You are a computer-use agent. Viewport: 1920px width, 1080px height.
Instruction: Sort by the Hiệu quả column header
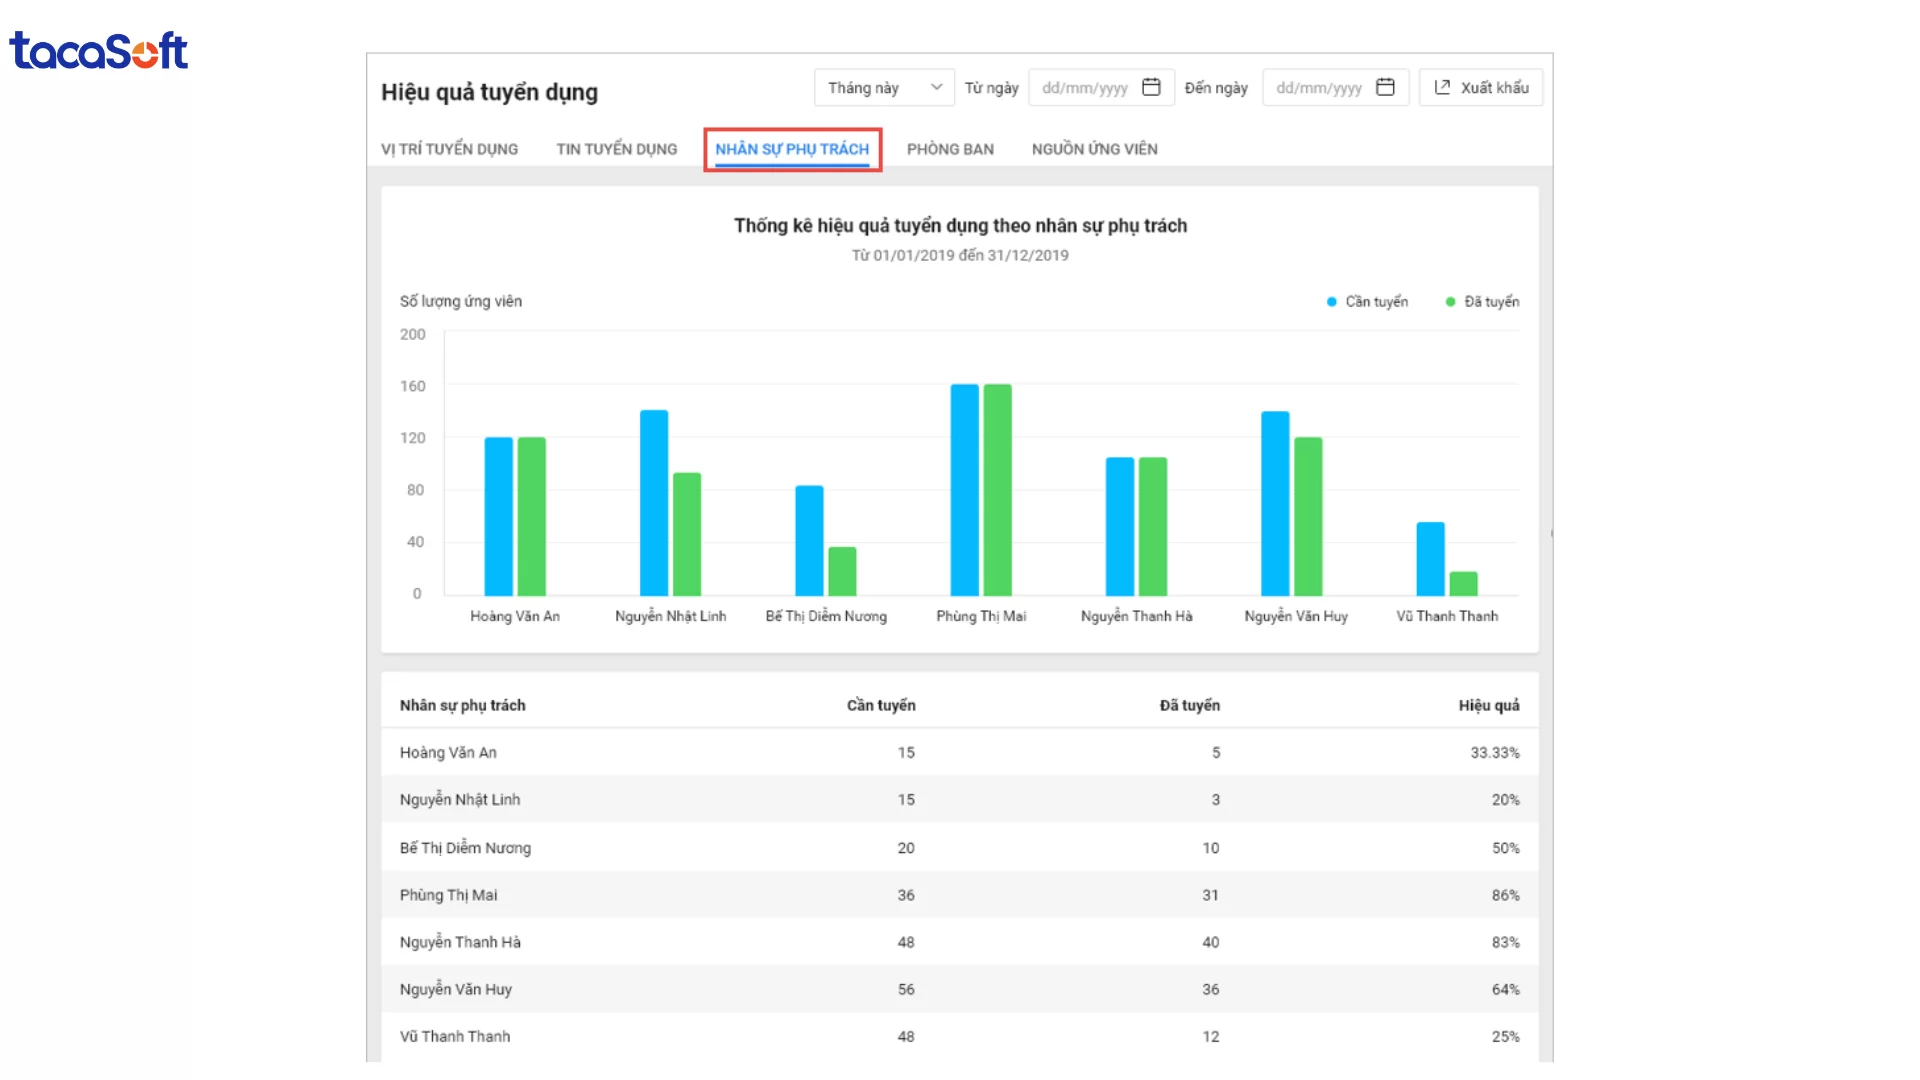(1488, 705)
